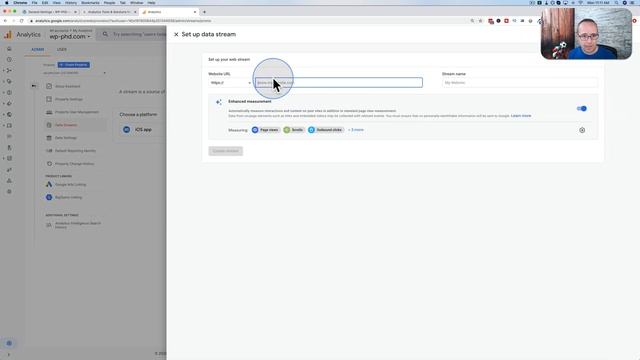640x360 pixels.
Task: Click the Enhanced measurement sparkle icon
Action: 219,102
